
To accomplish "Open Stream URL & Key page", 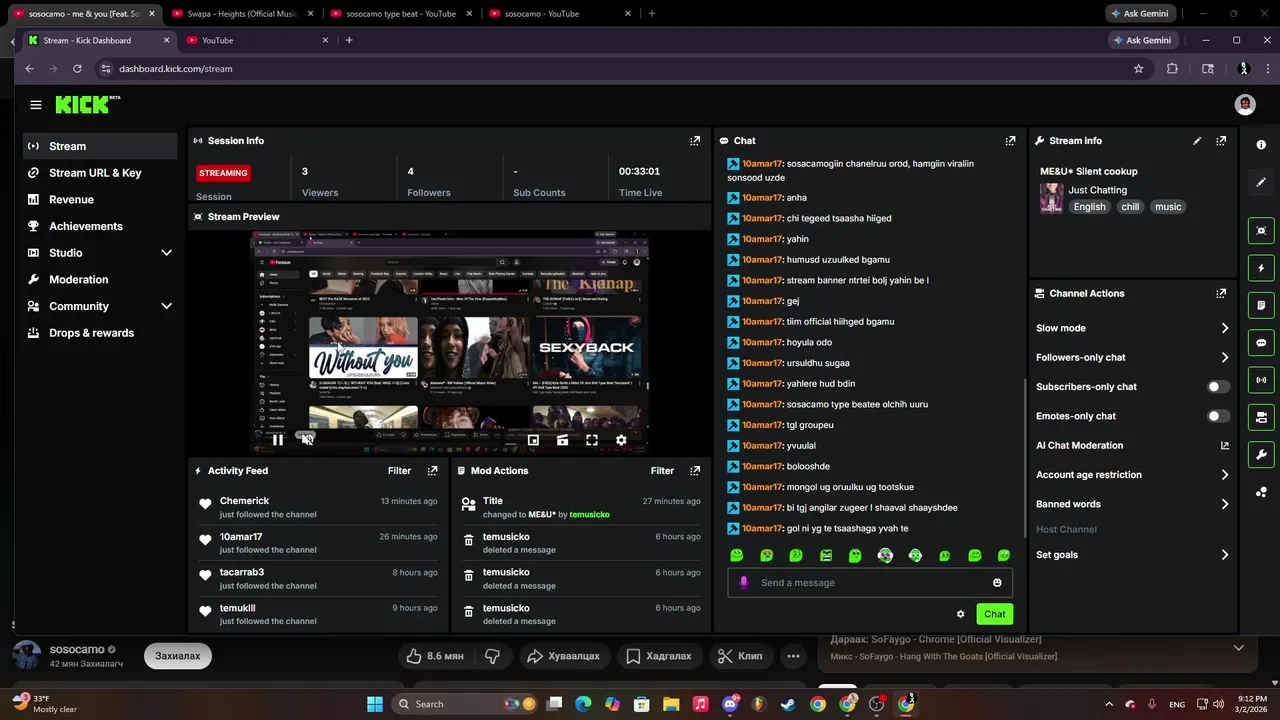I will pyautogui.click(x=100, y=173).
